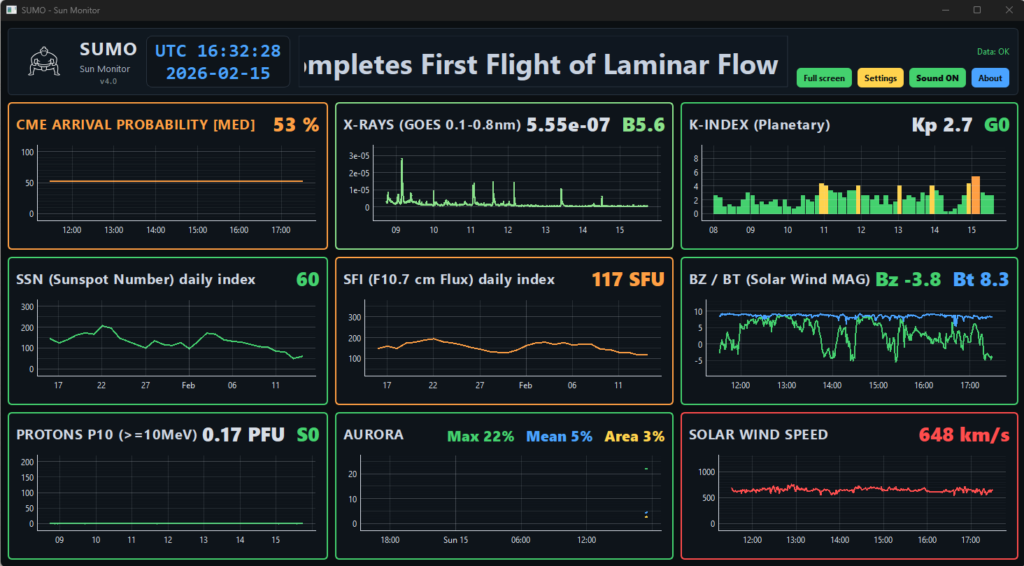Click the UTC clock display
The height and width of the screenshot is (566, 1024).
tap(218, 62)
